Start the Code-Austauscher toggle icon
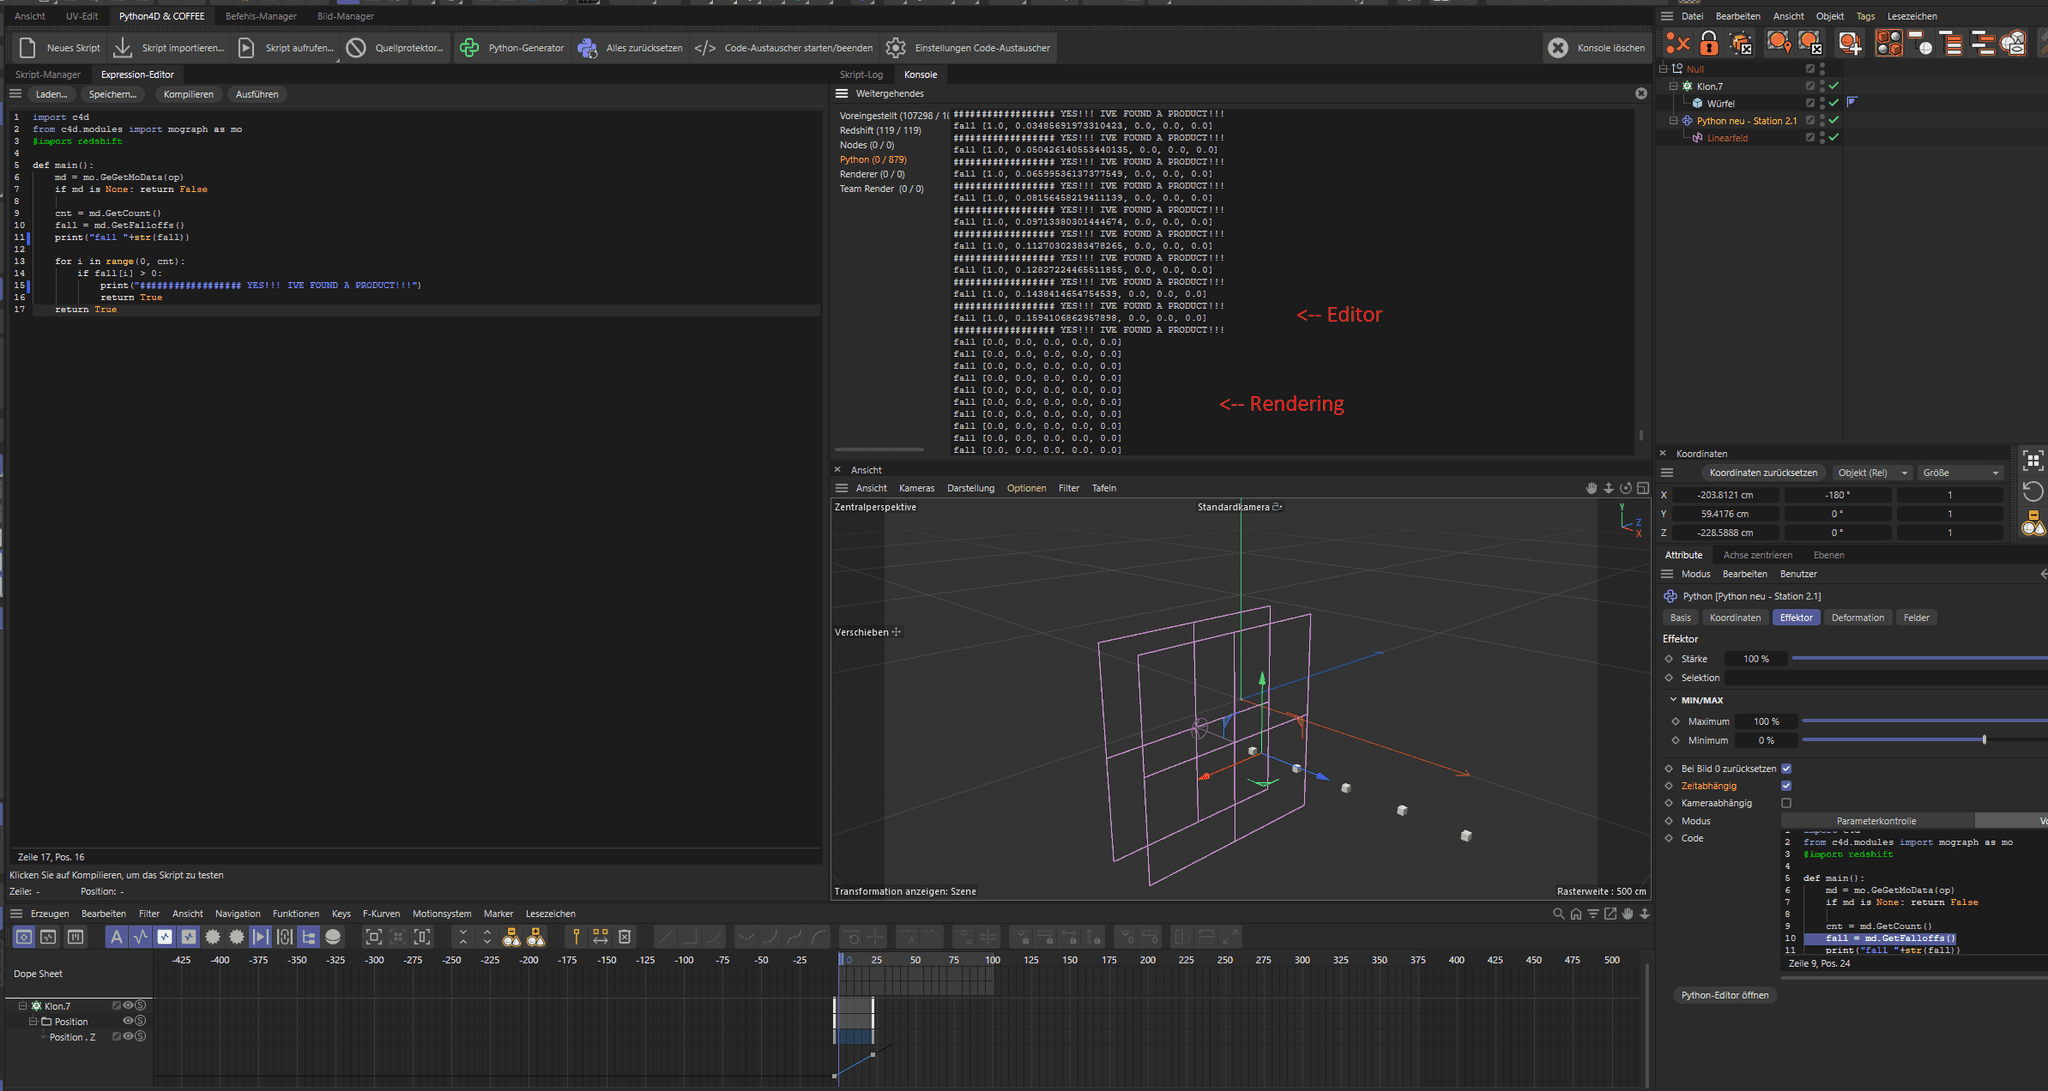This screenshot has height=1091, width=2048. tap(705, 48)
